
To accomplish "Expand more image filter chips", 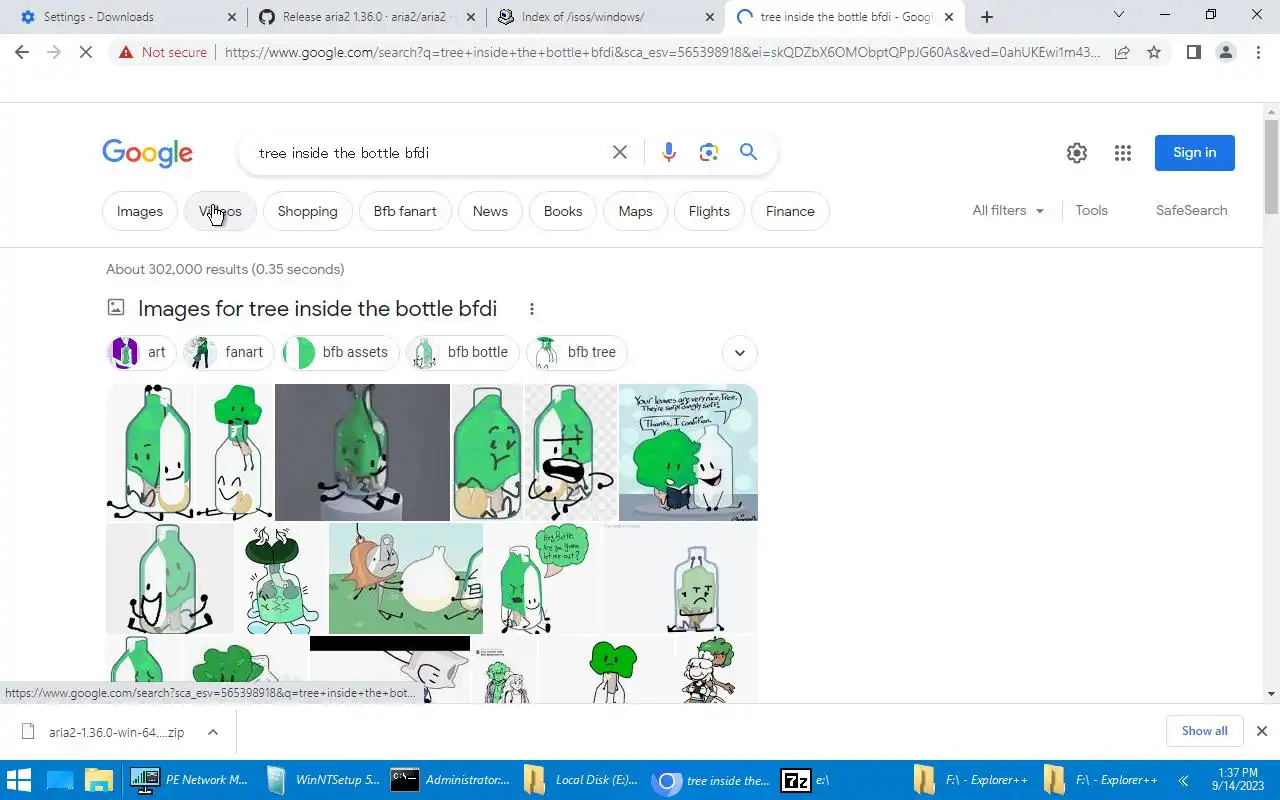I will 740,352.
